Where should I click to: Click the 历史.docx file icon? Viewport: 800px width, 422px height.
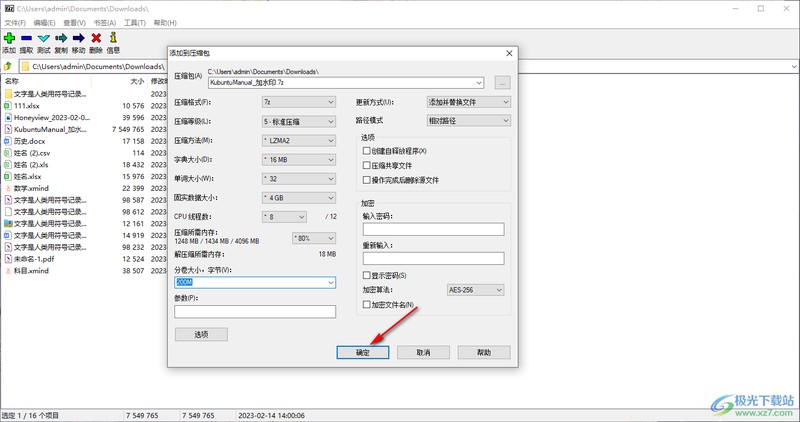[x=8, y=141]
